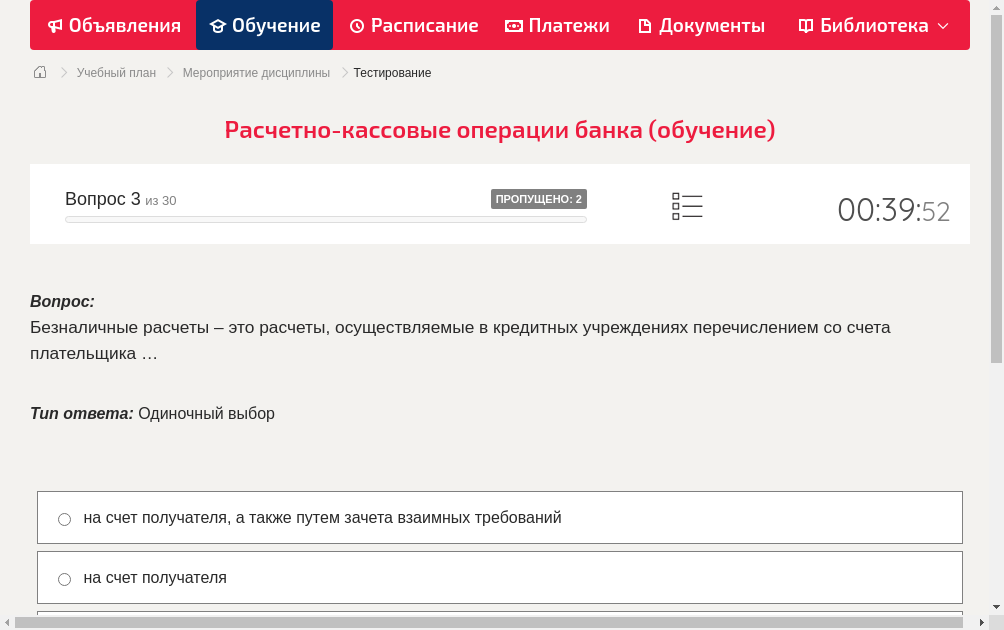This screenshot has width=1004, height=630.
Task: Click the megaphone icon for Объявления
Action: 54,25
